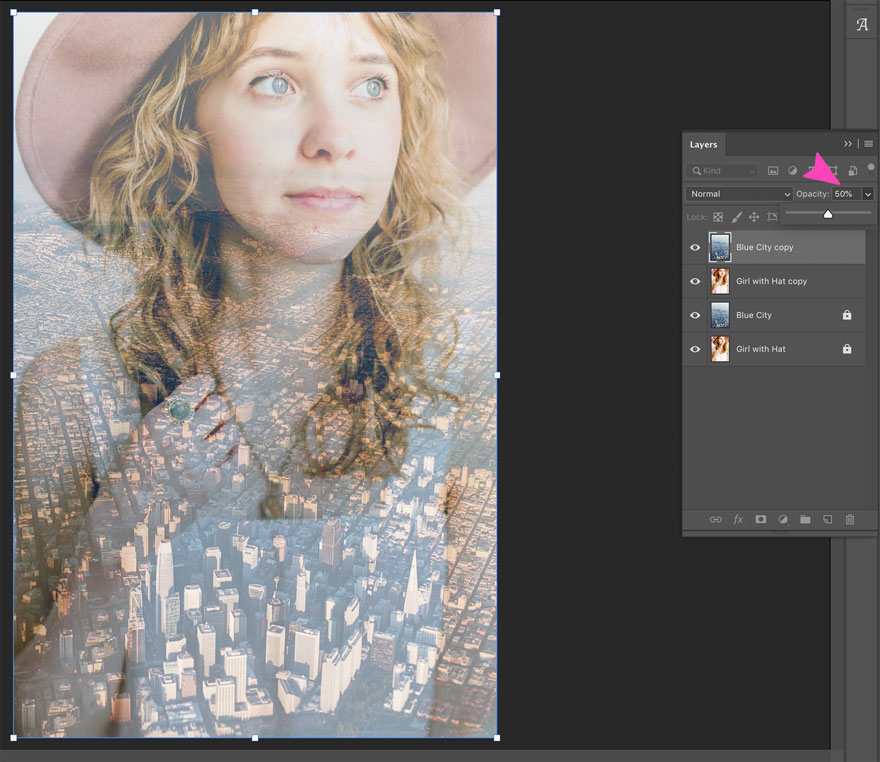This screenshot has height=762, width=880.
Task: Switch to the Layers tab
Action: tap(703, 144)
